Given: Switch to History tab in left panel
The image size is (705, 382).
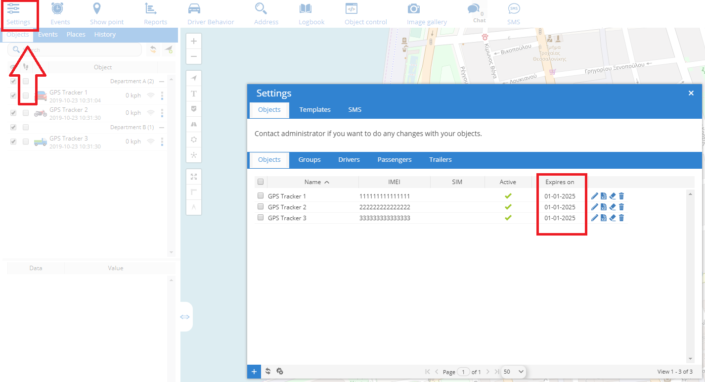Looking at the screenshot, I should coord(105,35).
